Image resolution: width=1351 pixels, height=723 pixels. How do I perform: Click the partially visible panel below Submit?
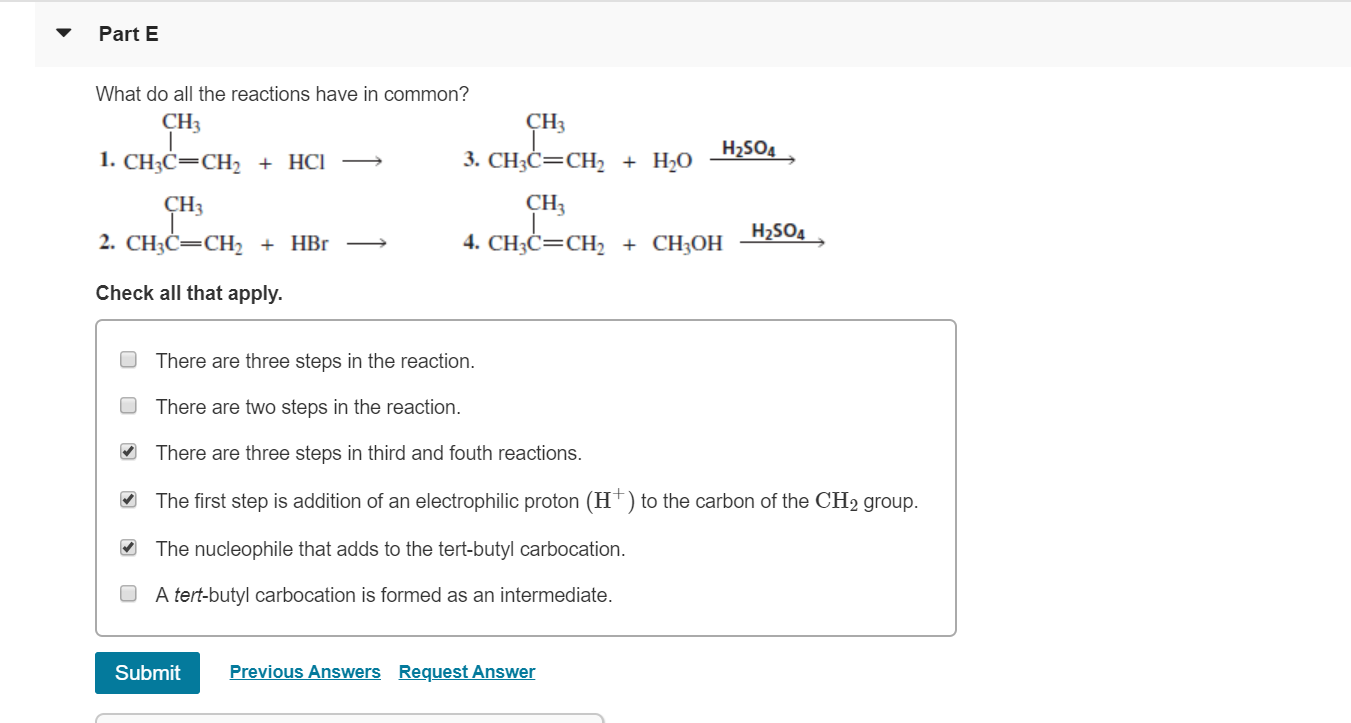point(348,718)
